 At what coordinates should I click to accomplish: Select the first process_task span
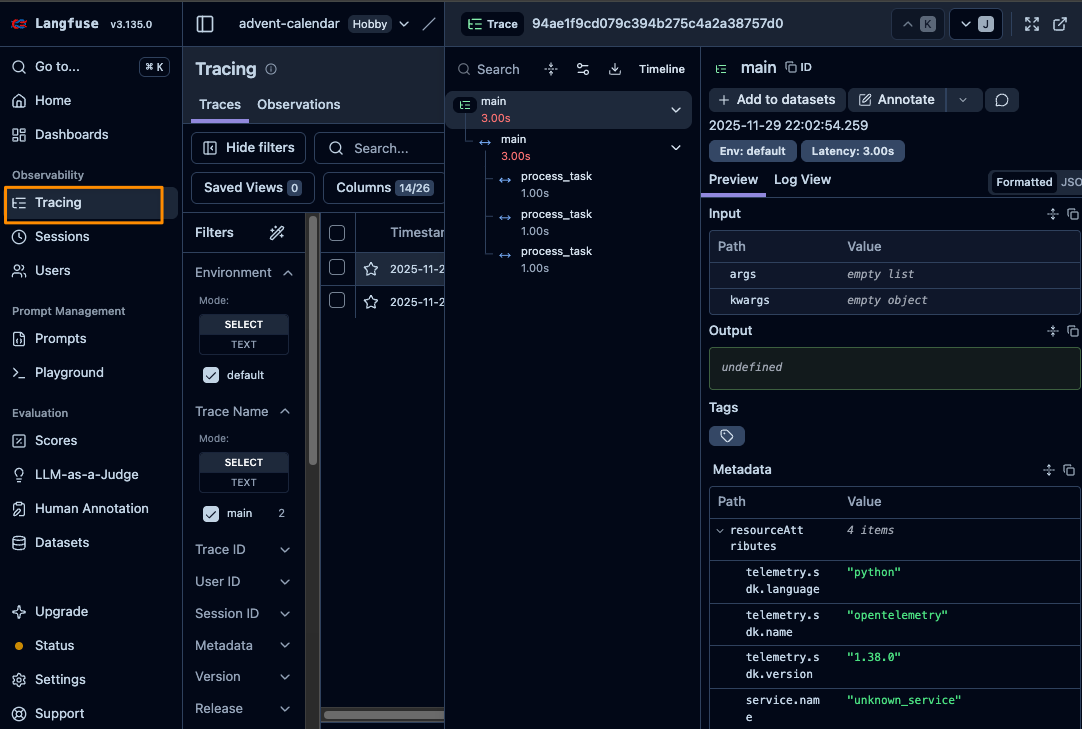click(556, 184)
